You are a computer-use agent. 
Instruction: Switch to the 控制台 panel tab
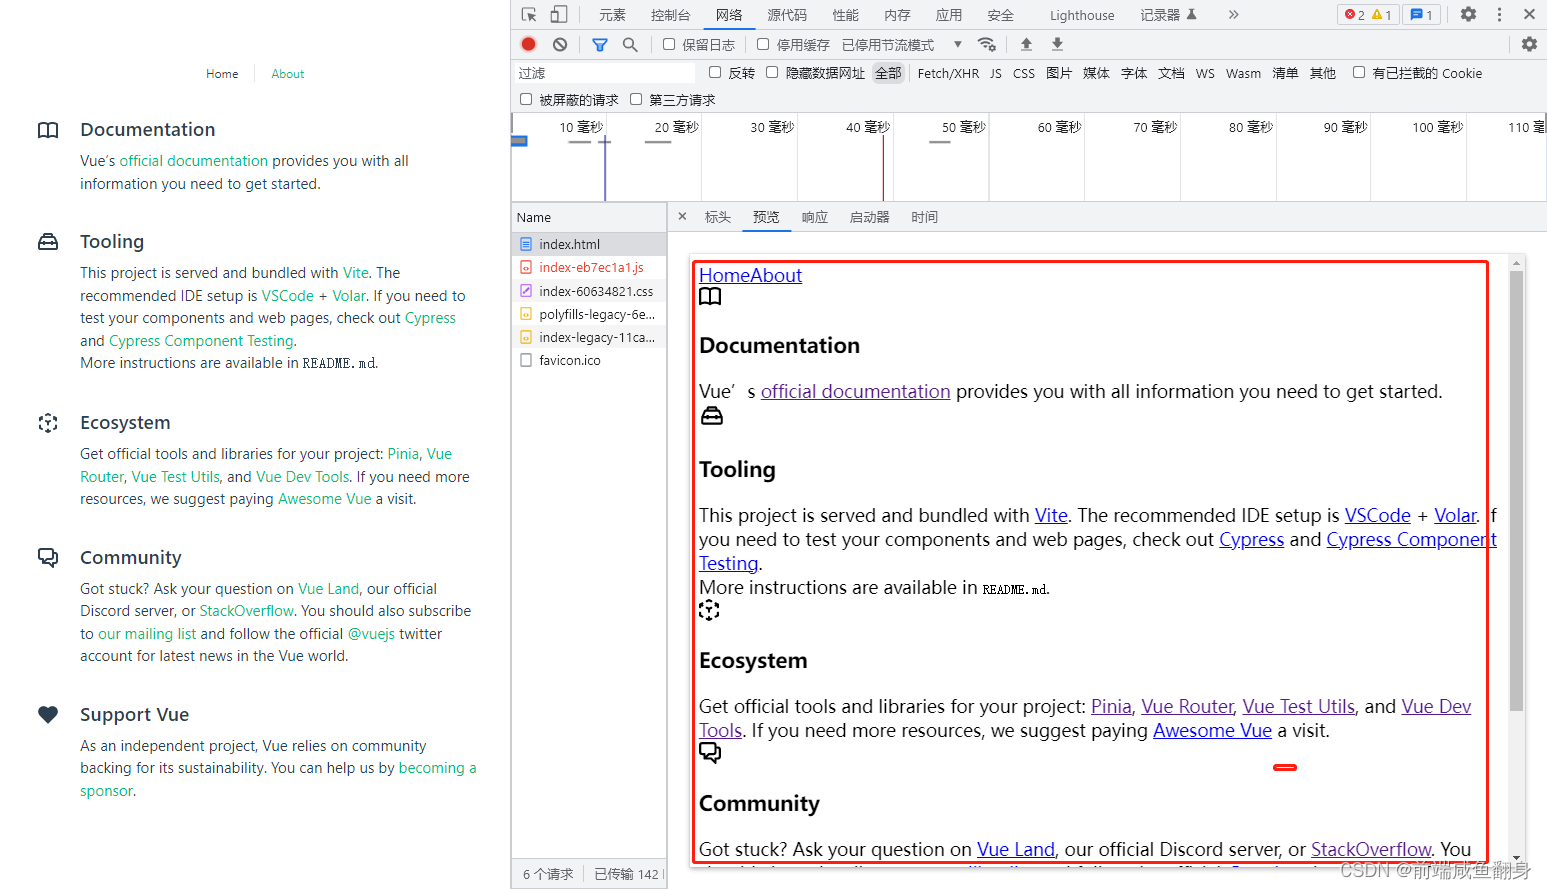click(670, 15)
